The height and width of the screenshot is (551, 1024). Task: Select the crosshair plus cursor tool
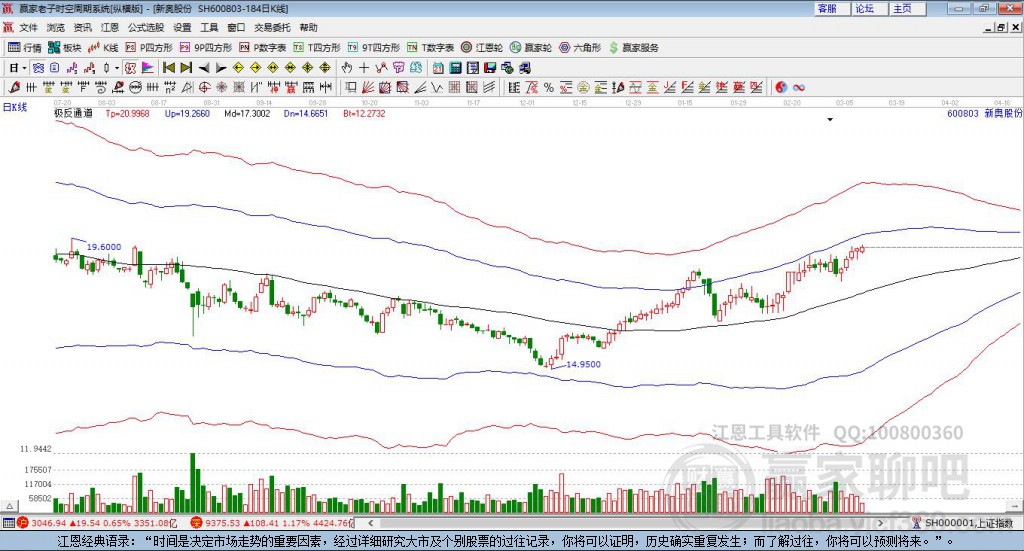(364, 68)
